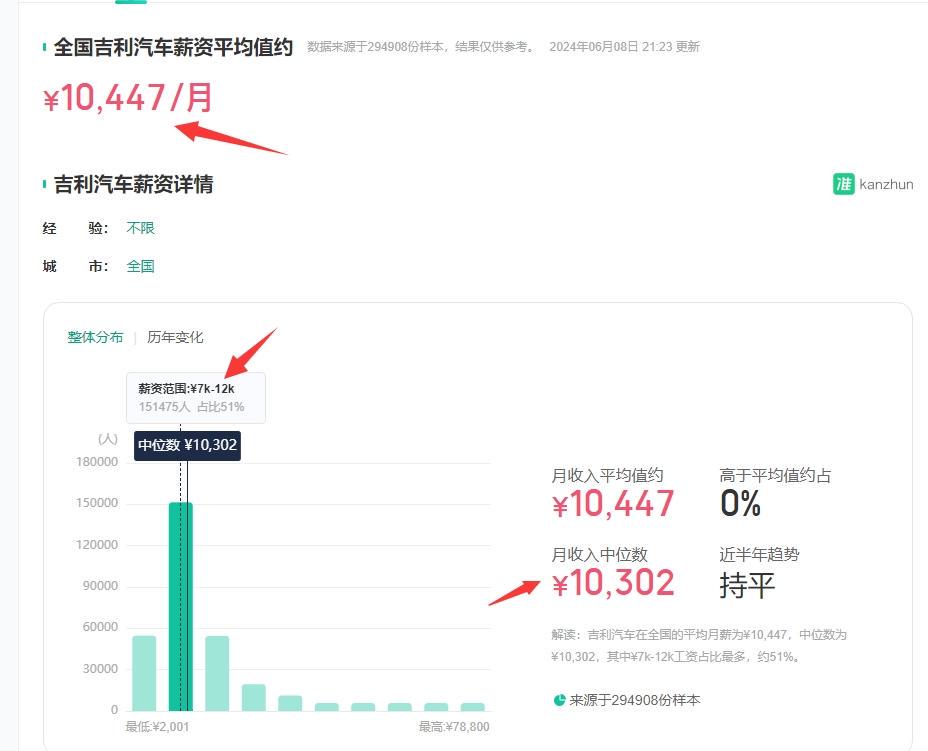Click the 持平 trend value
928x751 pixels.
(747, 585)
